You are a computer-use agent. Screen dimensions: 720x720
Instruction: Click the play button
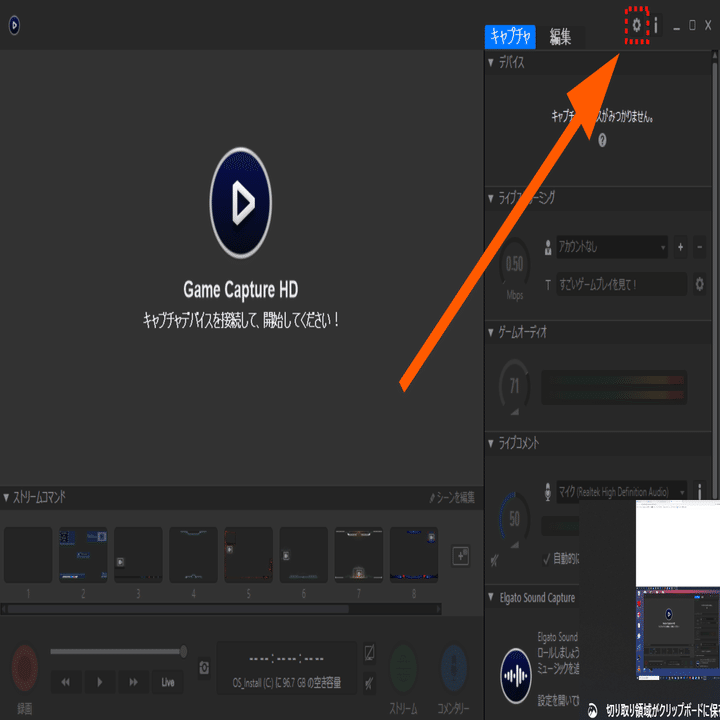[100, 682]
